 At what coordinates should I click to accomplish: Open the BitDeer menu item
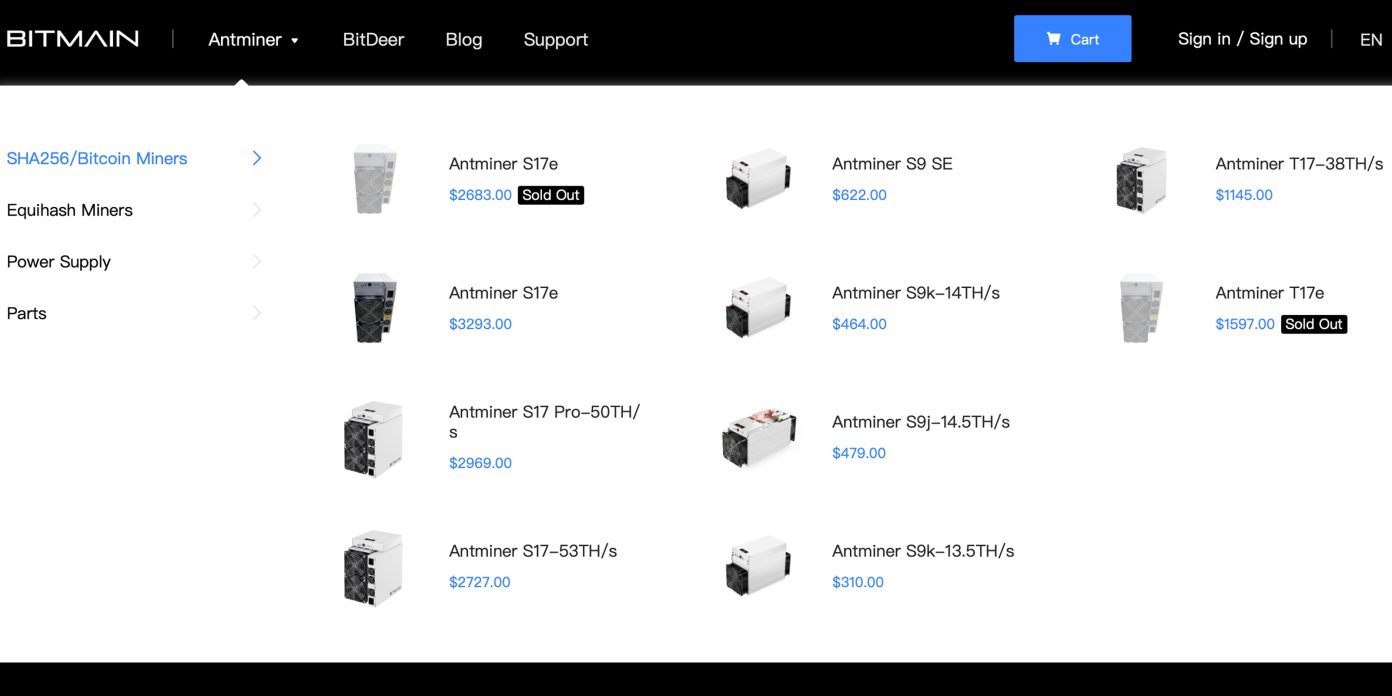coord(373,40)
